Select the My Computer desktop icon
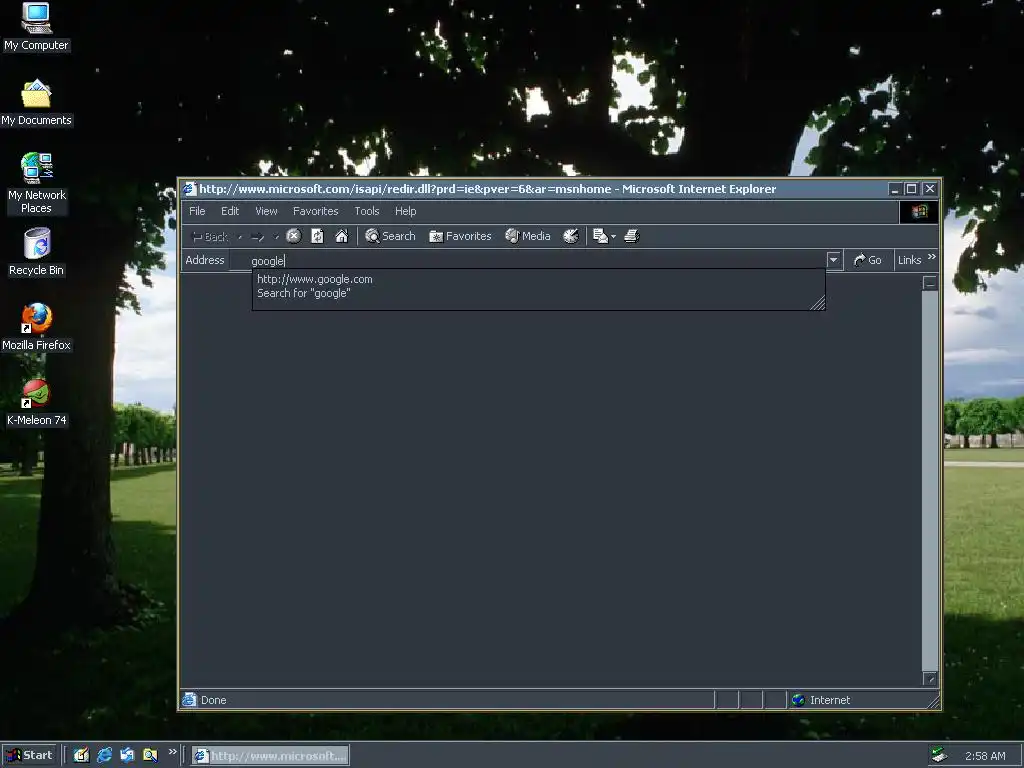The height and width of the screenshot is (768, 1024). coord(36,26)
